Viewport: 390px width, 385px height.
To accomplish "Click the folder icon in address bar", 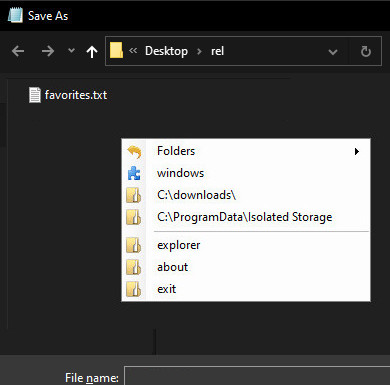I will pyautogui.click(x=116, y=50).
